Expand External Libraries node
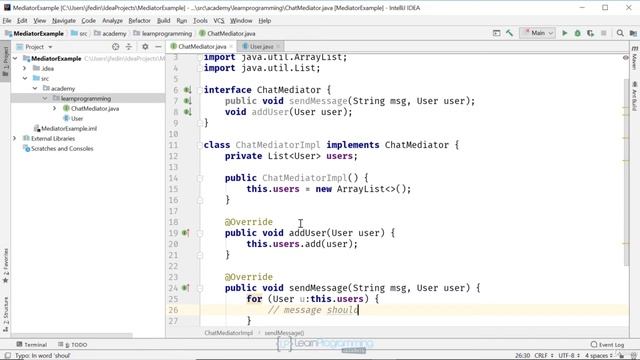Screen dimensions: 640x360 pyautogui.click(x=15, y=138)
